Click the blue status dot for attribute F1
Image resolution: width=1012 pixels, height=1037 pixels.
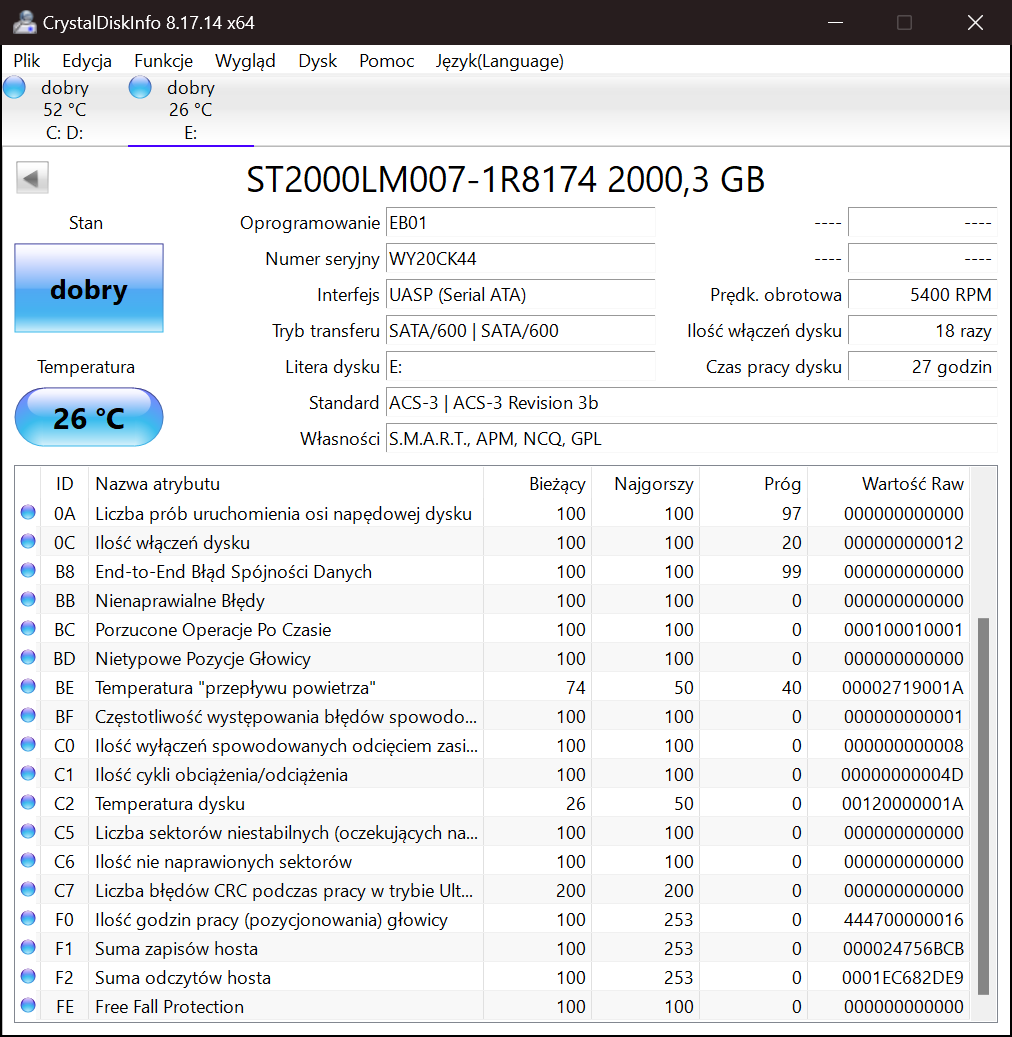(x=28, y=948)
